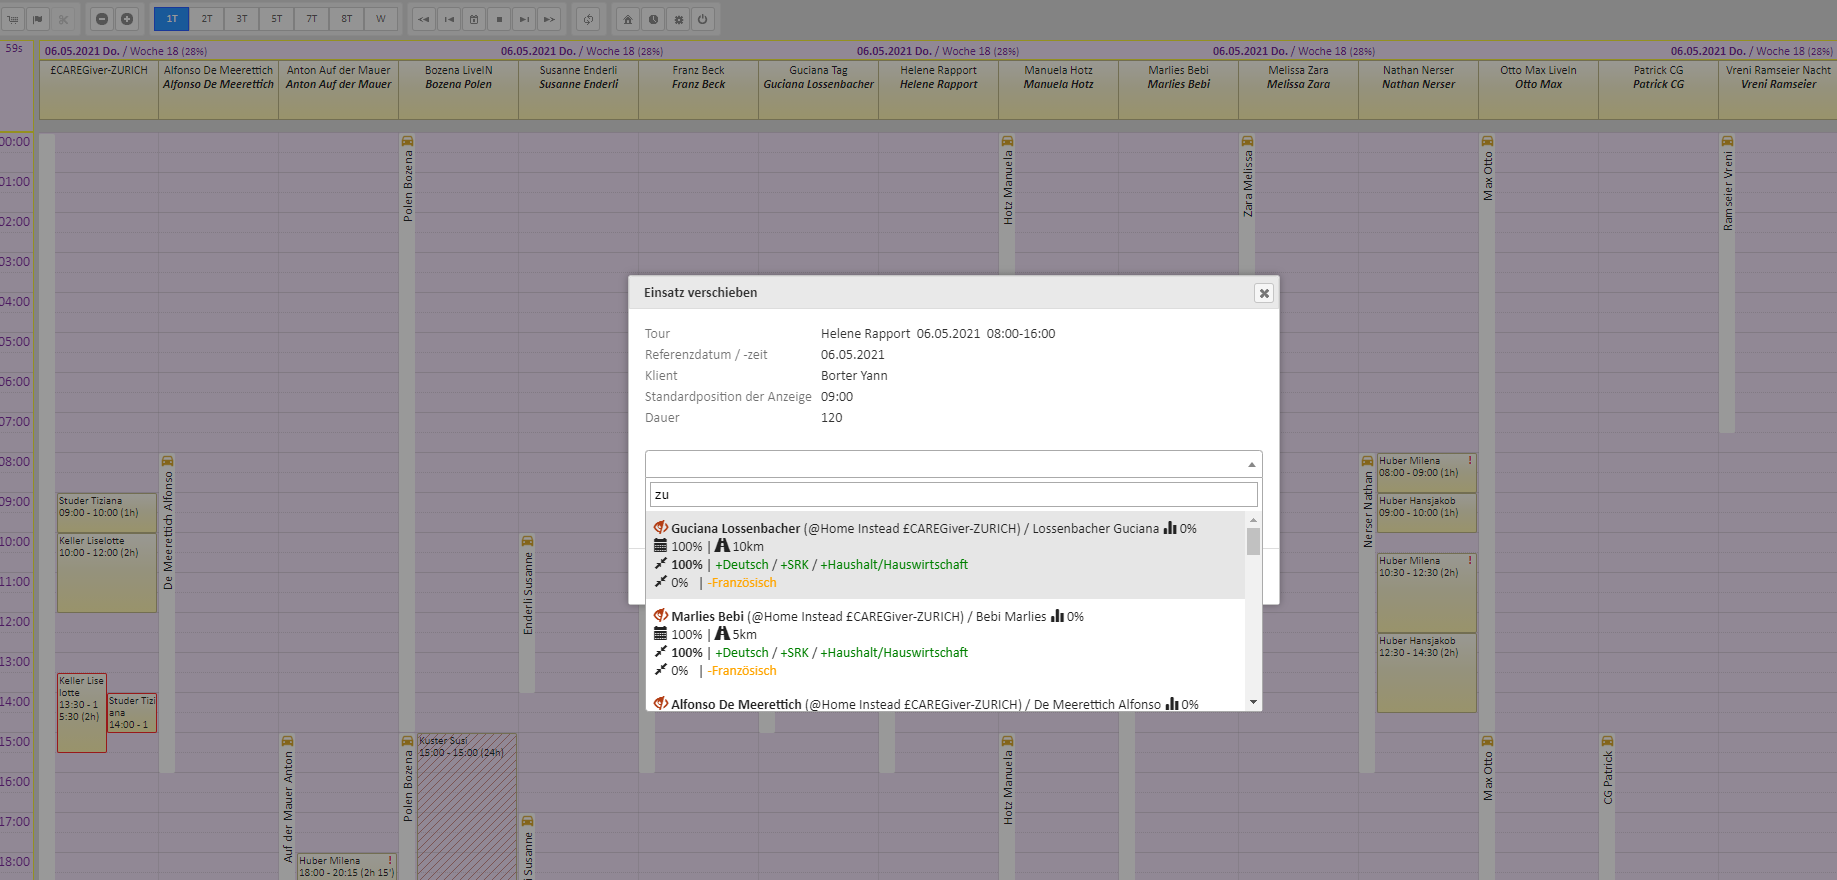Select Huber Milena 08:00 - 09:00 appointment
Viewport: 1837px width, 880px height.
[x=1427, y=473]
